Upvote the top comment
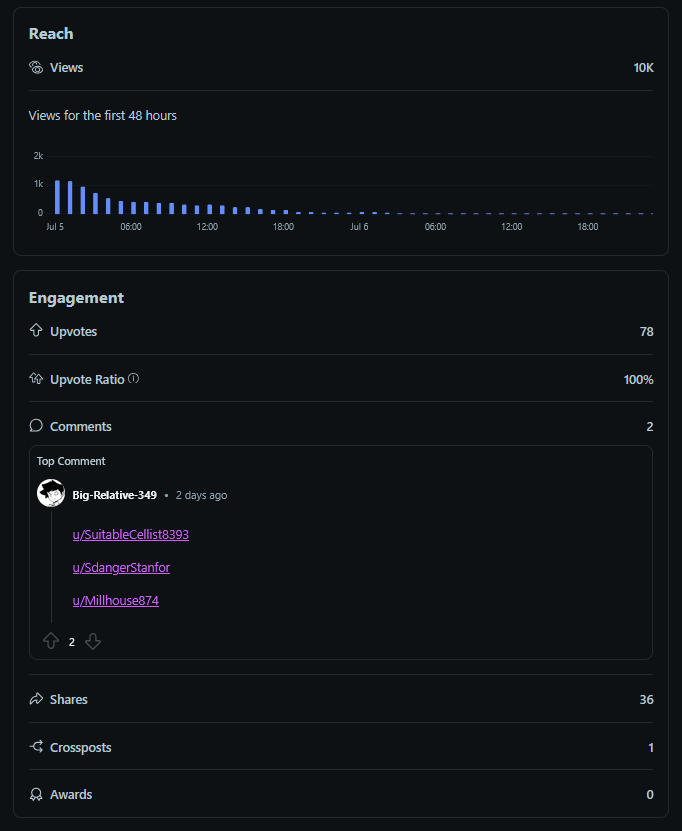The image size is (682, 831). tap(51, 641)
